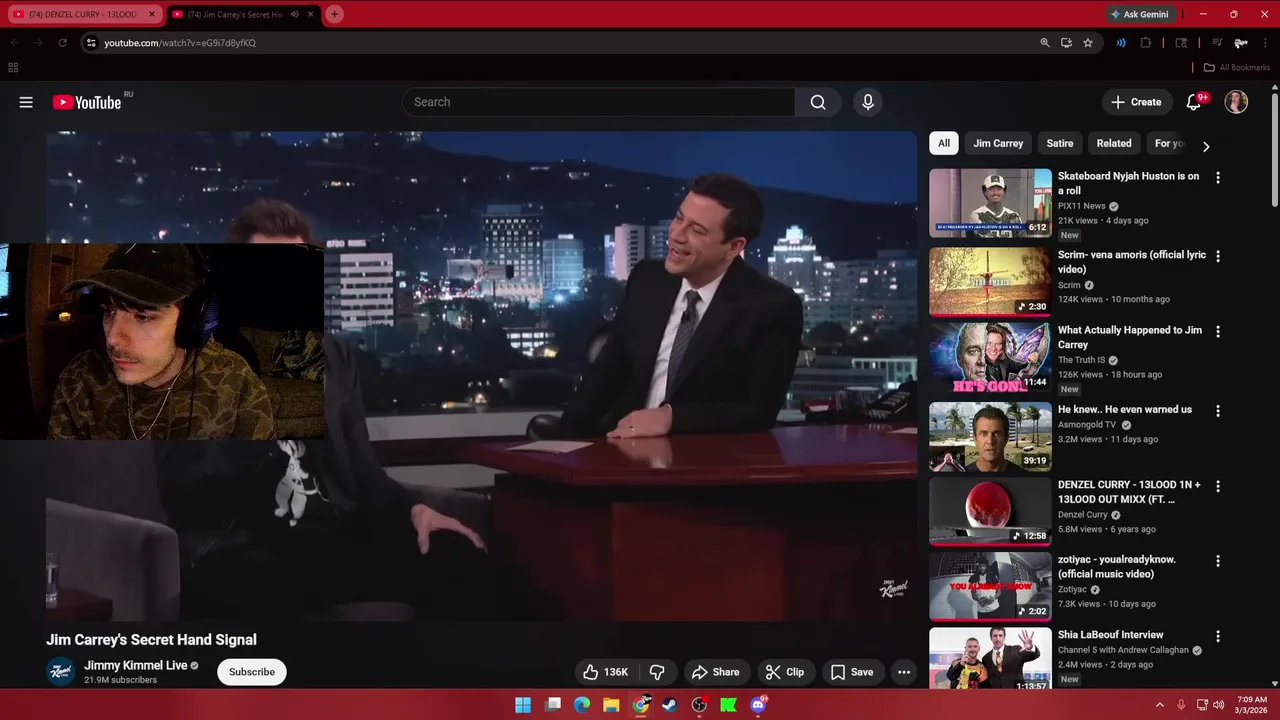Like the video with thumbs-up 136K
This screenshot has width=1280, height=720.
[x=606, y=672]
